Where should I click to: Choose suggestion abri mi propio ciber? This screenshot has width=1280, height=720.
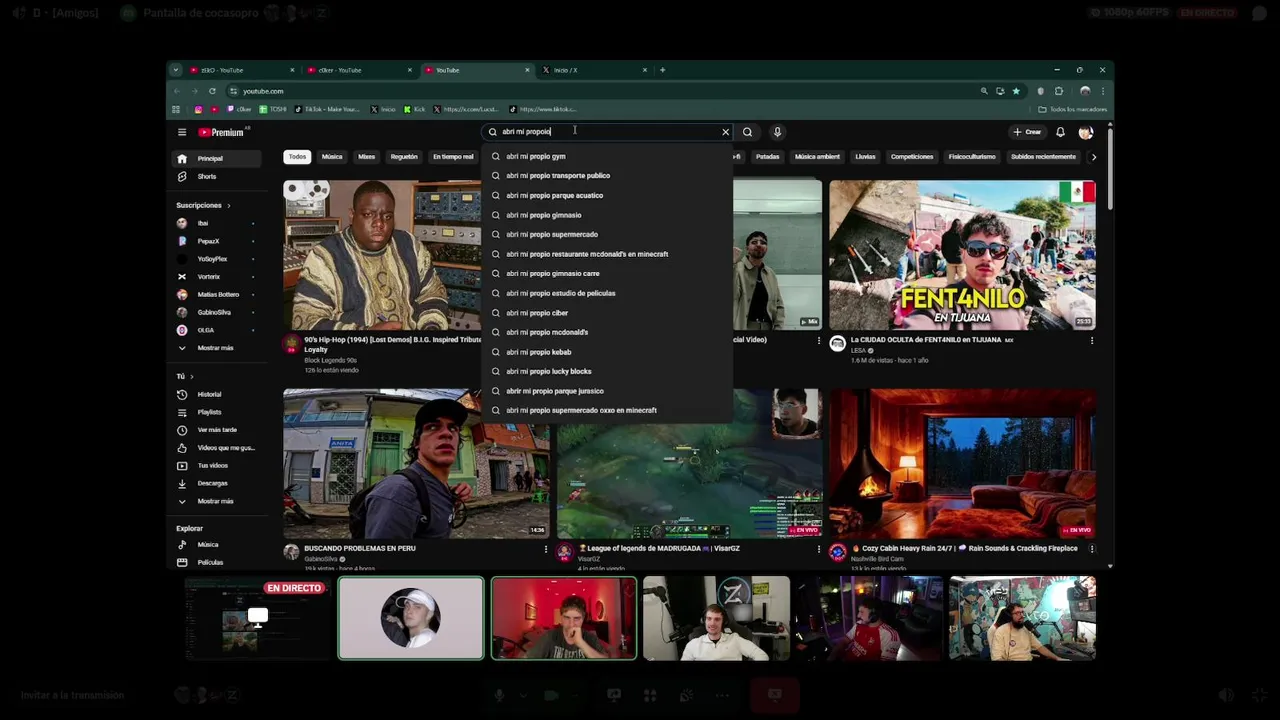[x=607, y=313]
